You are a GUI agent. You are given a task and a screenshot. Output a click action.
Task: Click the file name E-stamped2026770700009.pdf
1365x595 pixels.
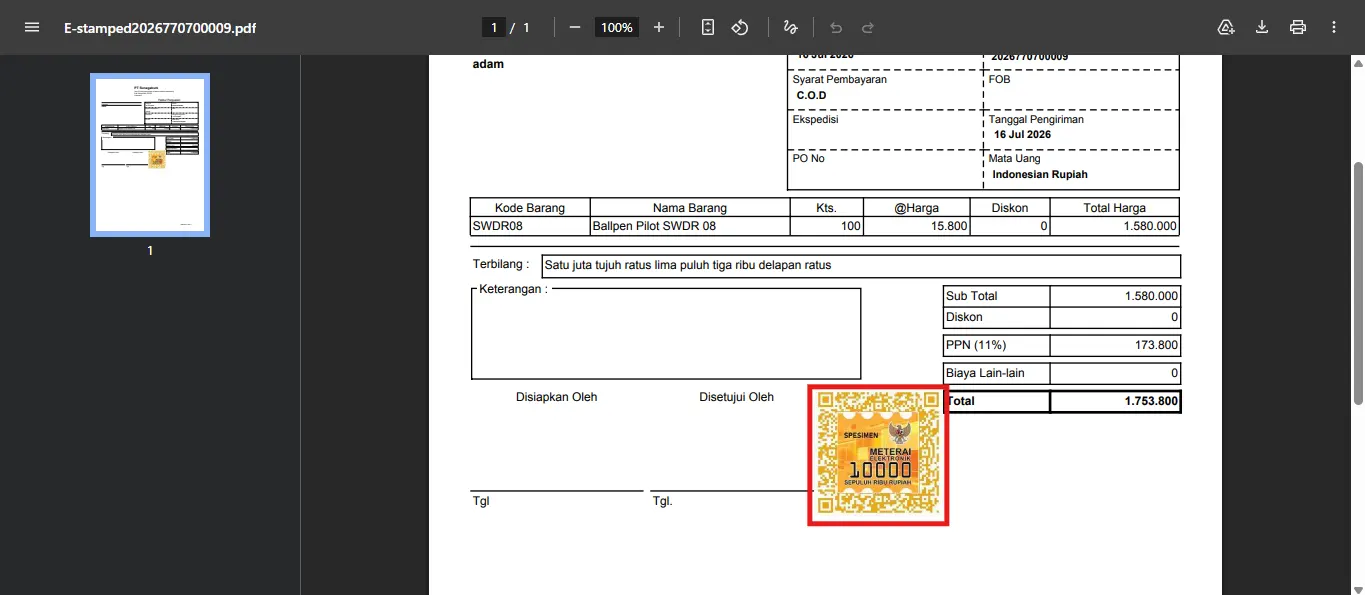[x=160, y=28]
